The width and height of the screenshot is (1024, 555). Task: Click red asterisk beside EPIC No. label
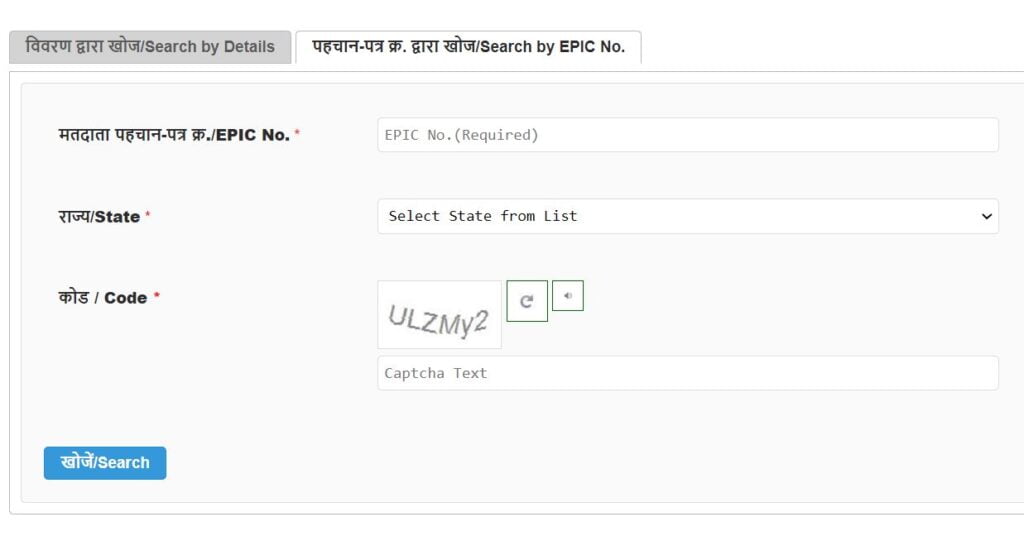297,132
